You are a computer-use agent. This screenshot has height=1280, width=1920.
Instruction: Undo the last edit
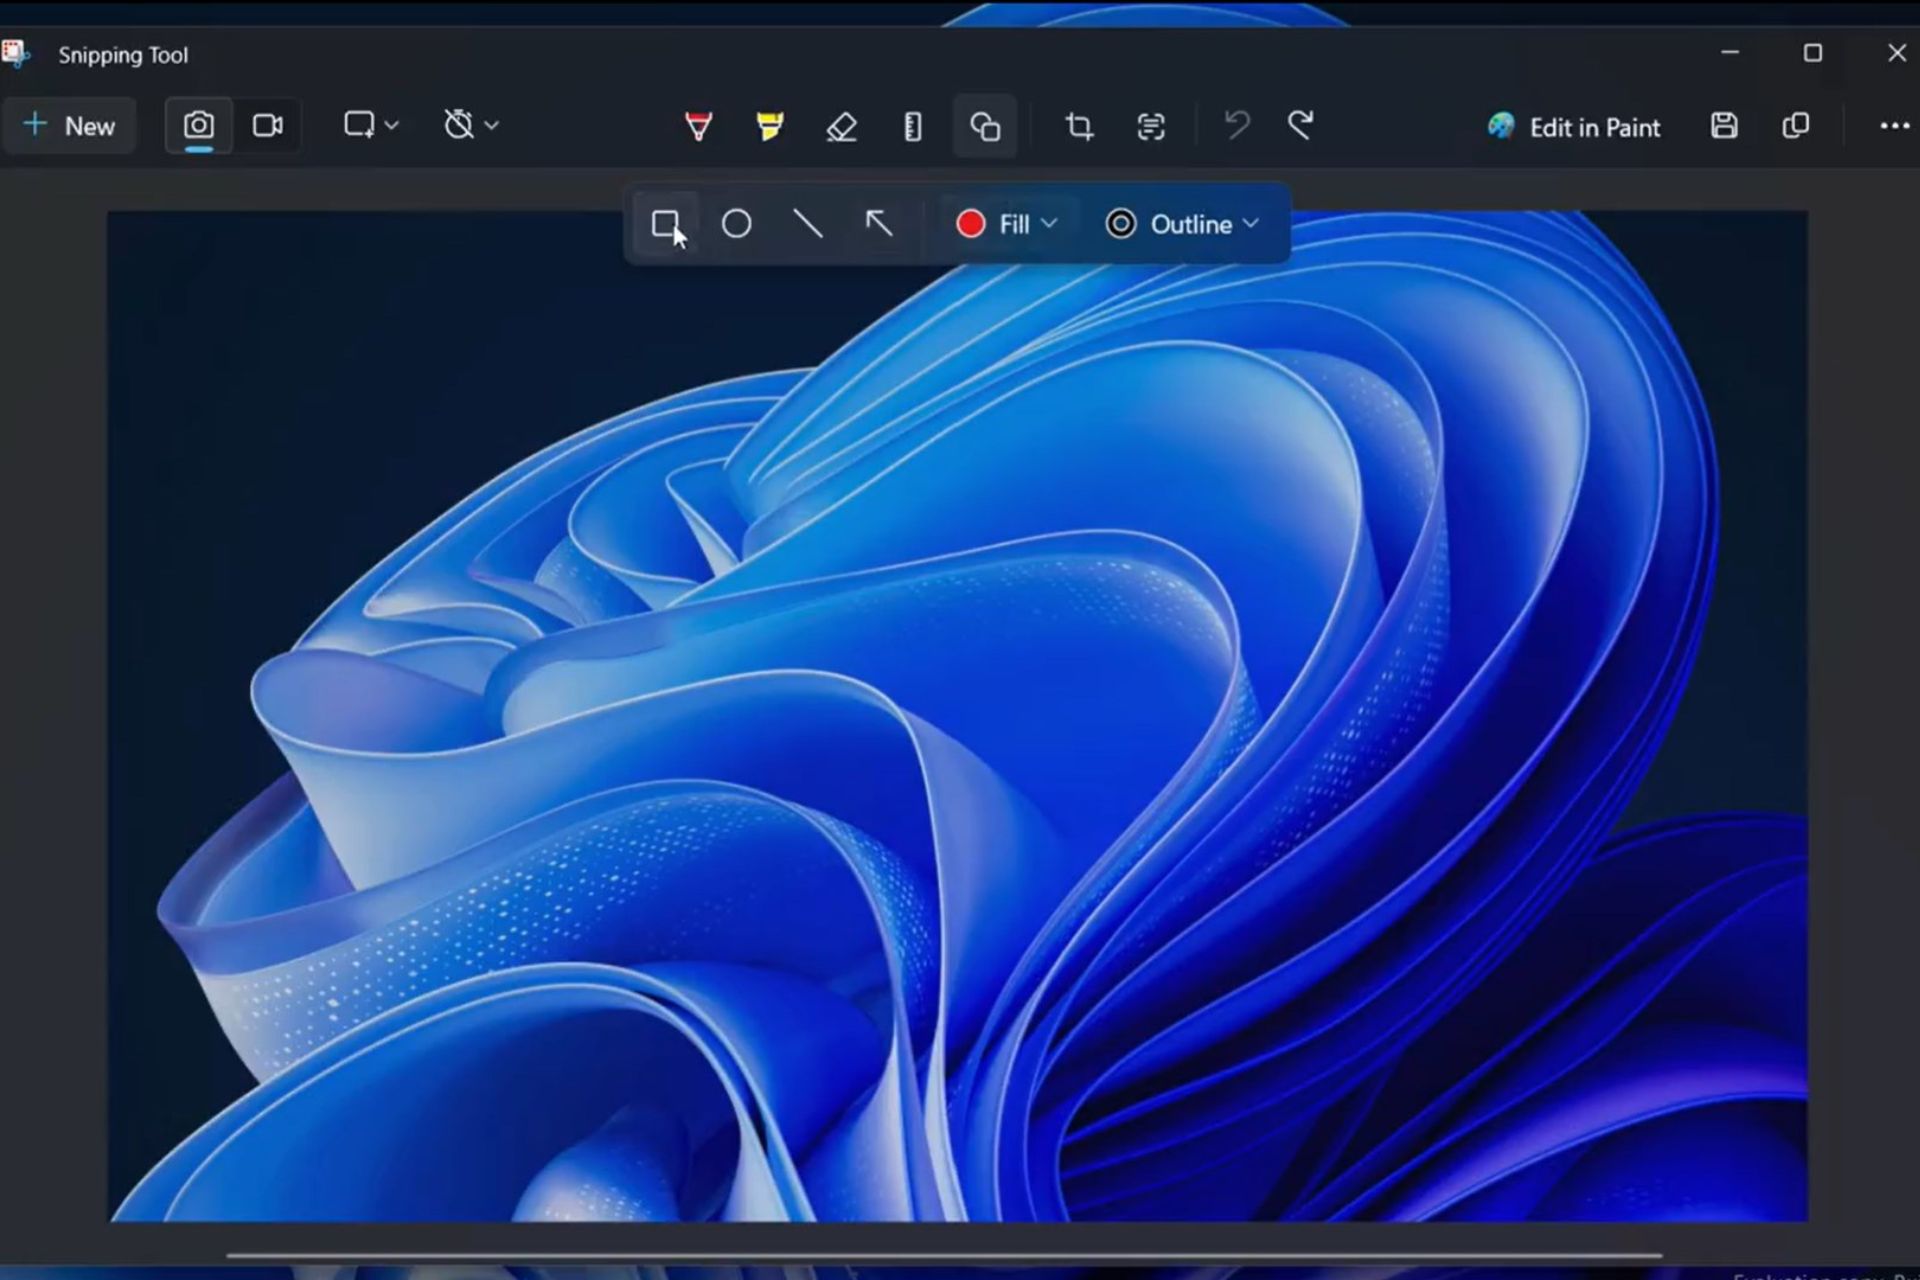tap(1237, 126)
